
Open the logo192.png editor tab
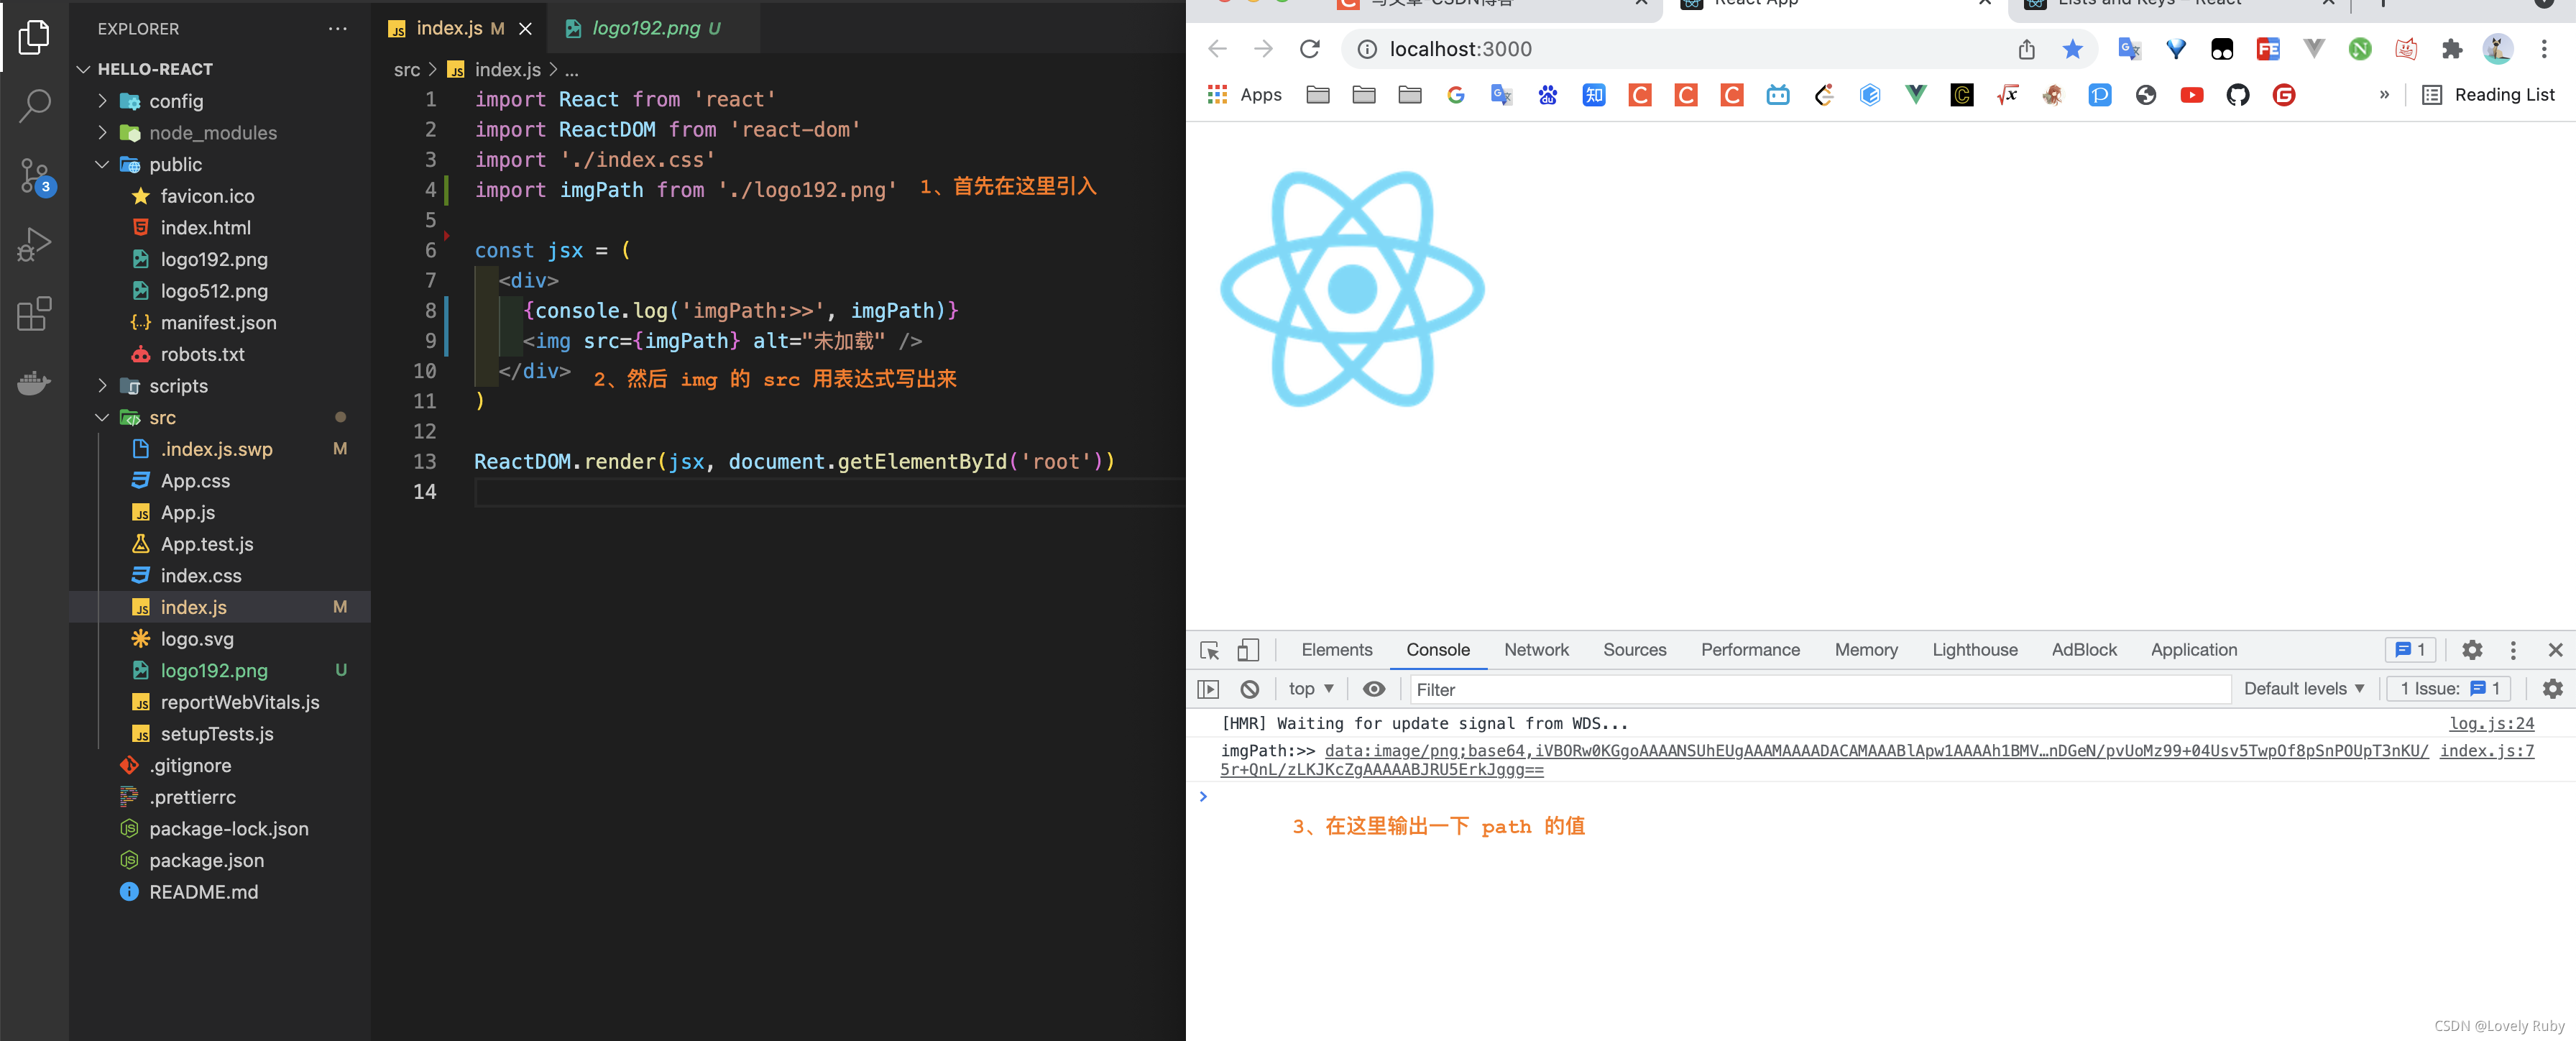point(654,28)
